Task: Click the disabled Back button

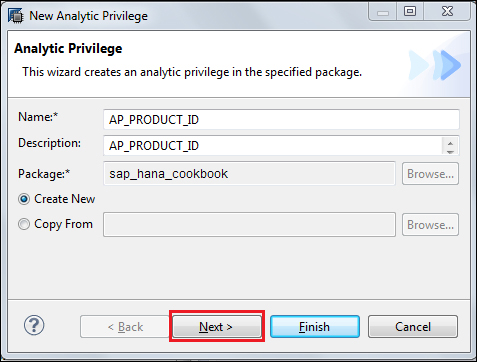Action: pos(125,327)
